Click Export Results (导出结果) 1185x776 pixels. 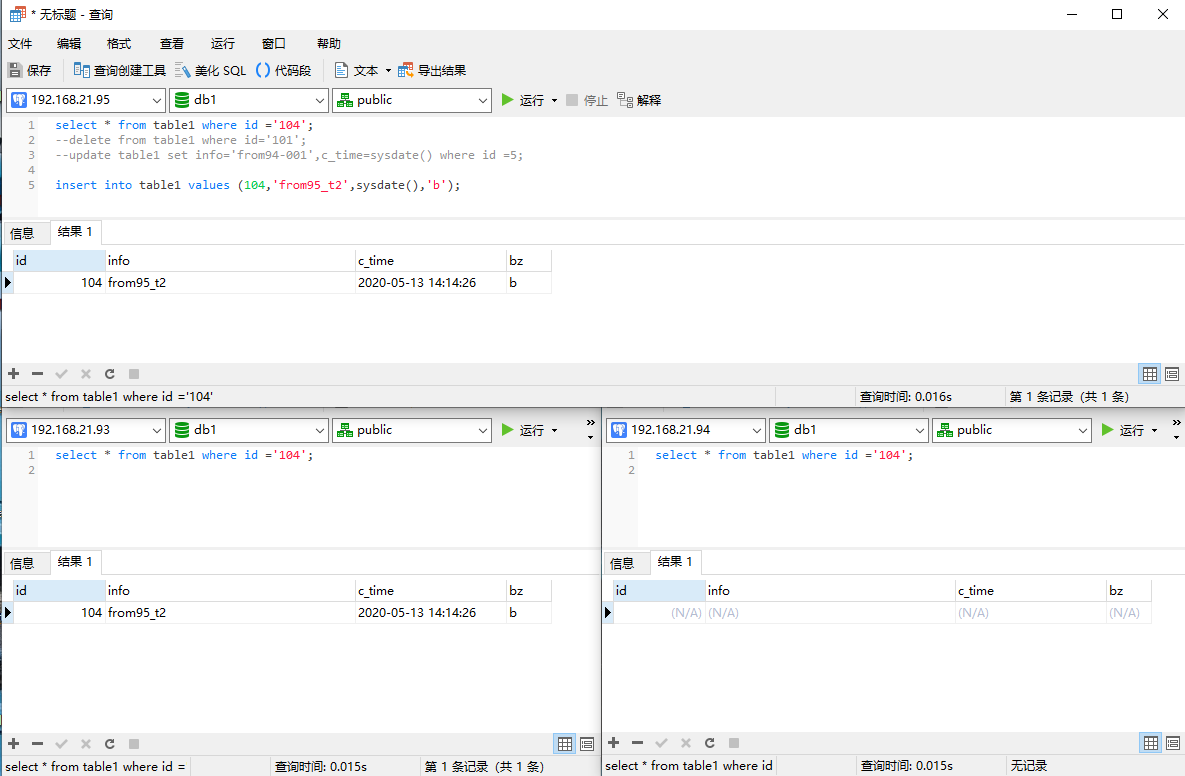pos(432,70)
